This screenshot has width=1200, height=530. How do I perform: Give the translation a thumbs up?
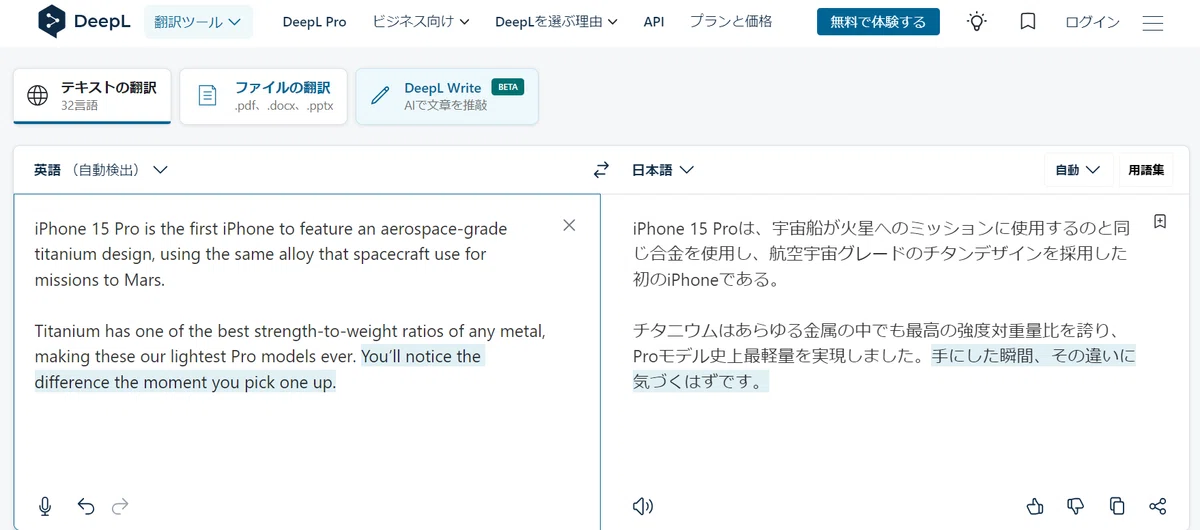tap(1035, 506)
